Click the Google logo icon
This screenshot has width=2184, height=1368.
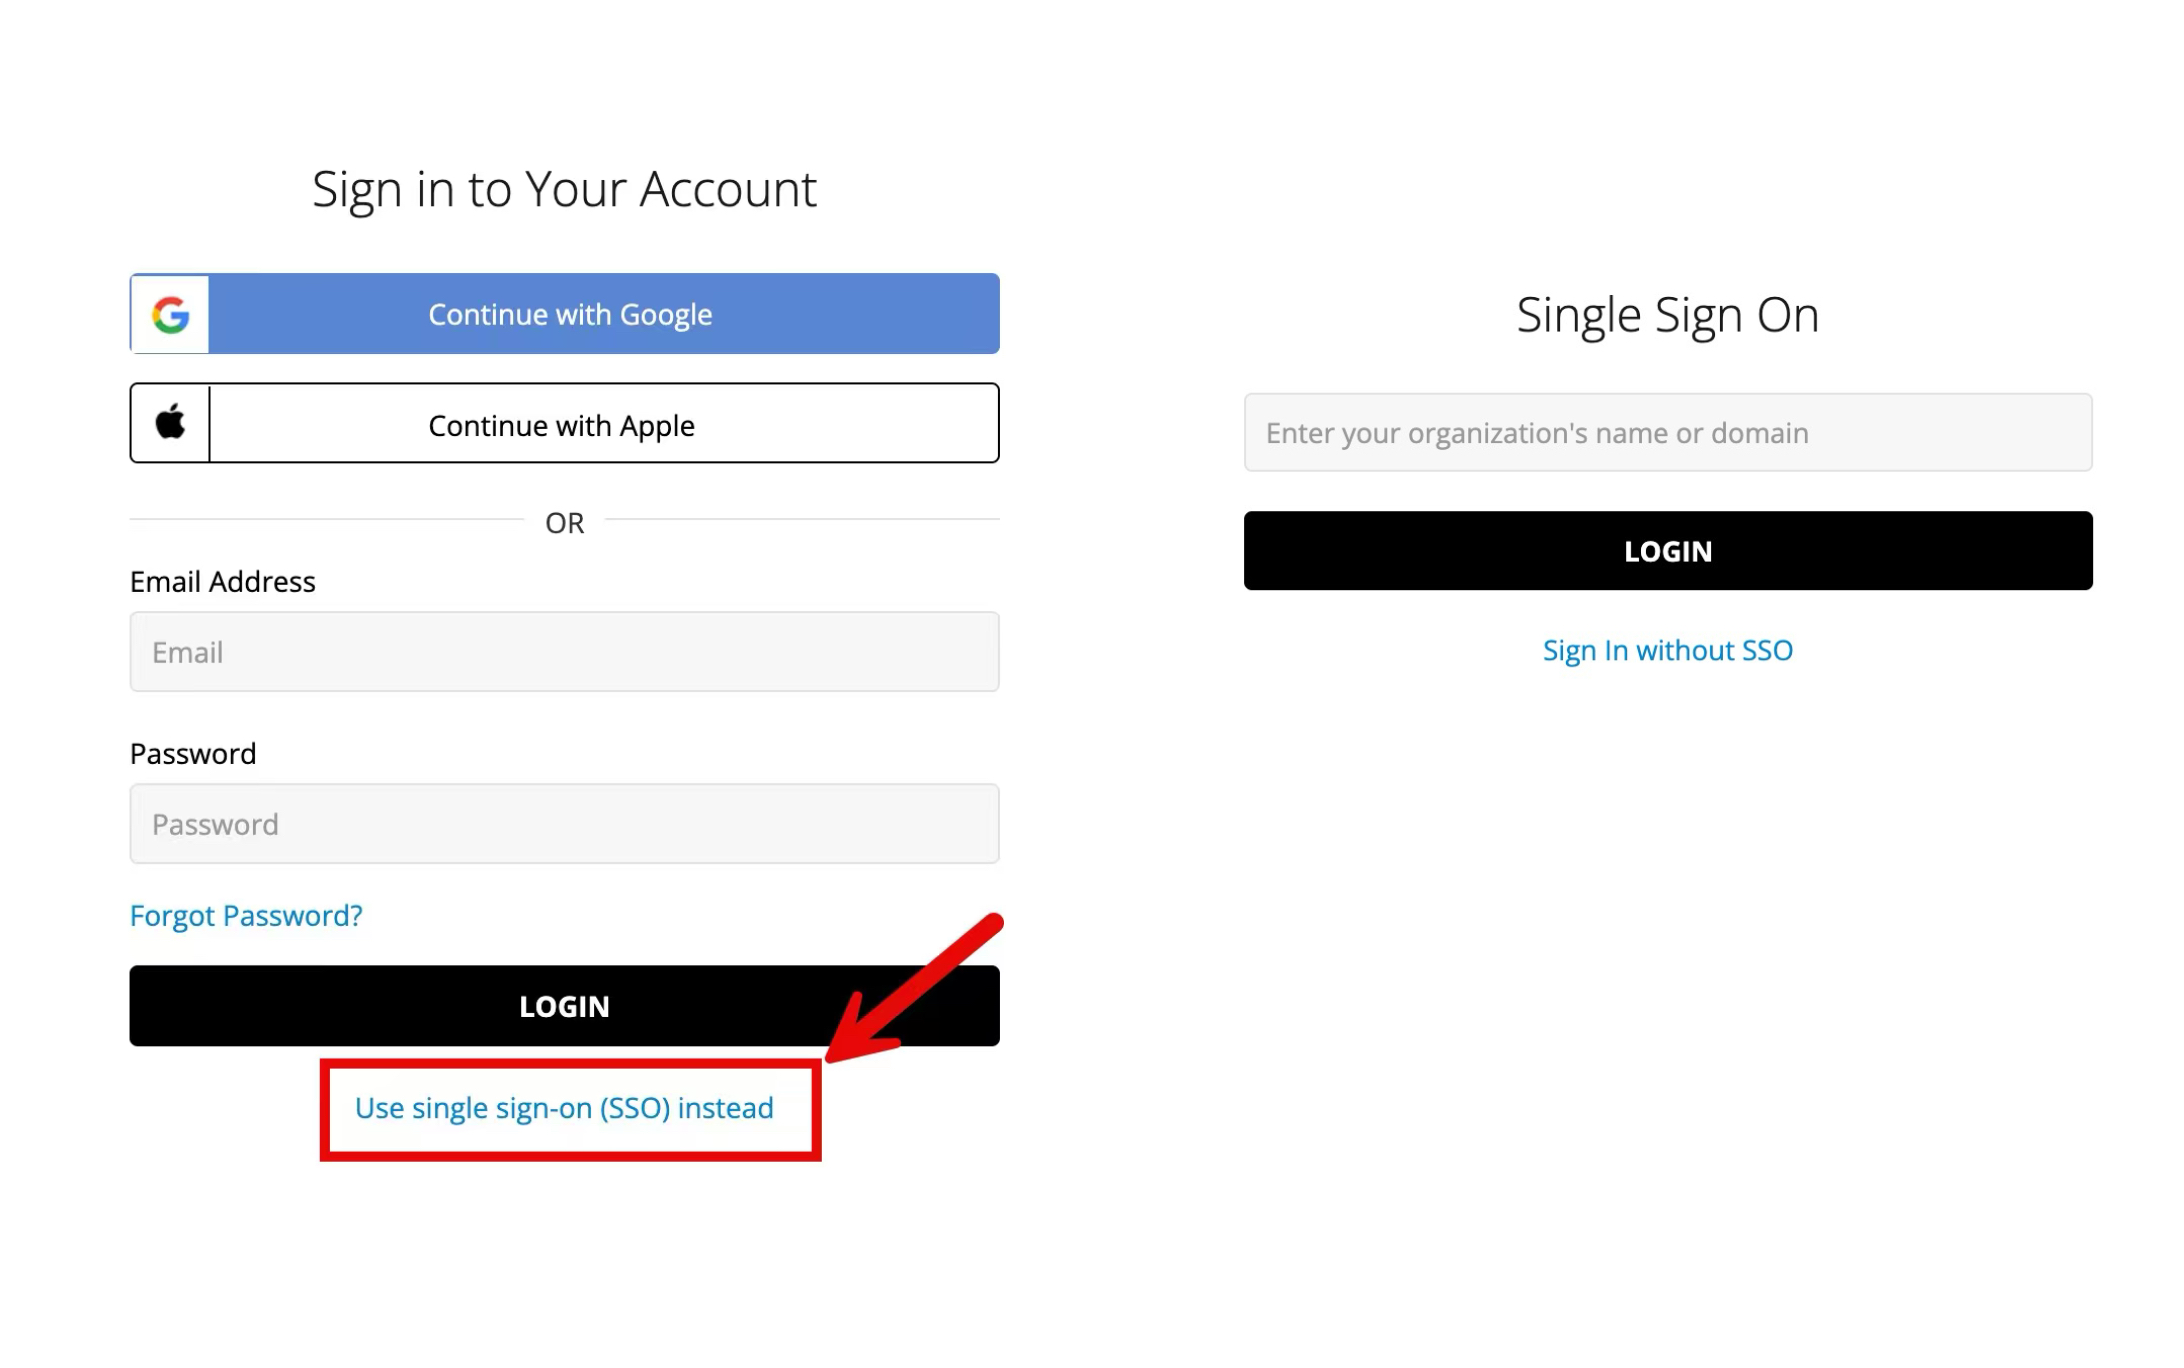pos(171,314)
